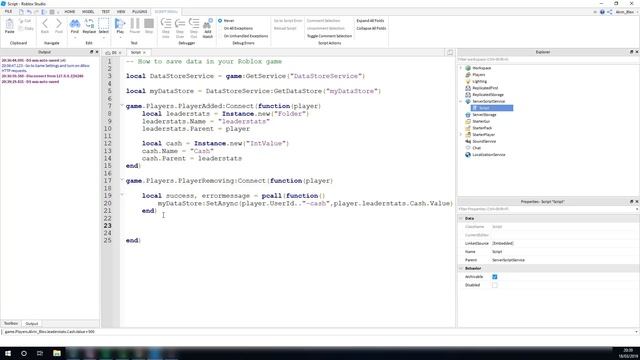Screen dimensions: 640x360
Task: Collapse code fold at line 7
Action: coord(122,106)
